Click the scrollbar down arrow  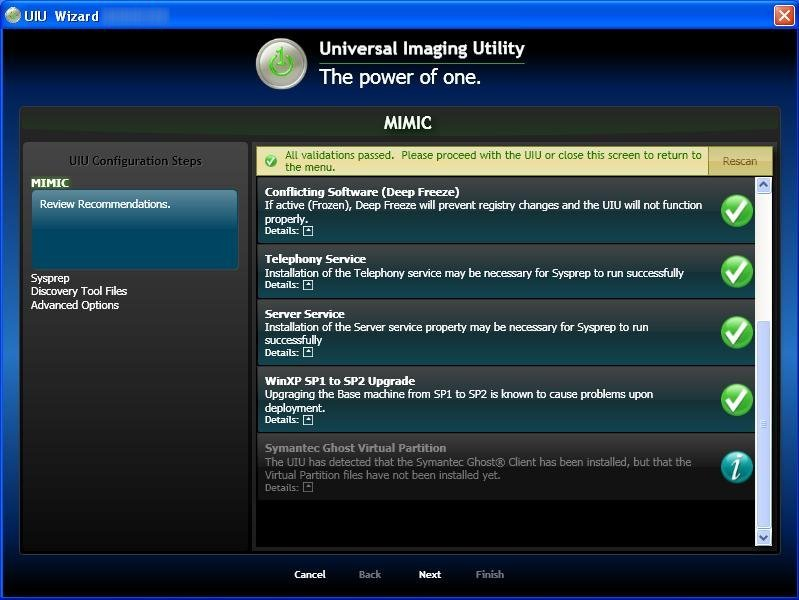[x=763, y=537]
